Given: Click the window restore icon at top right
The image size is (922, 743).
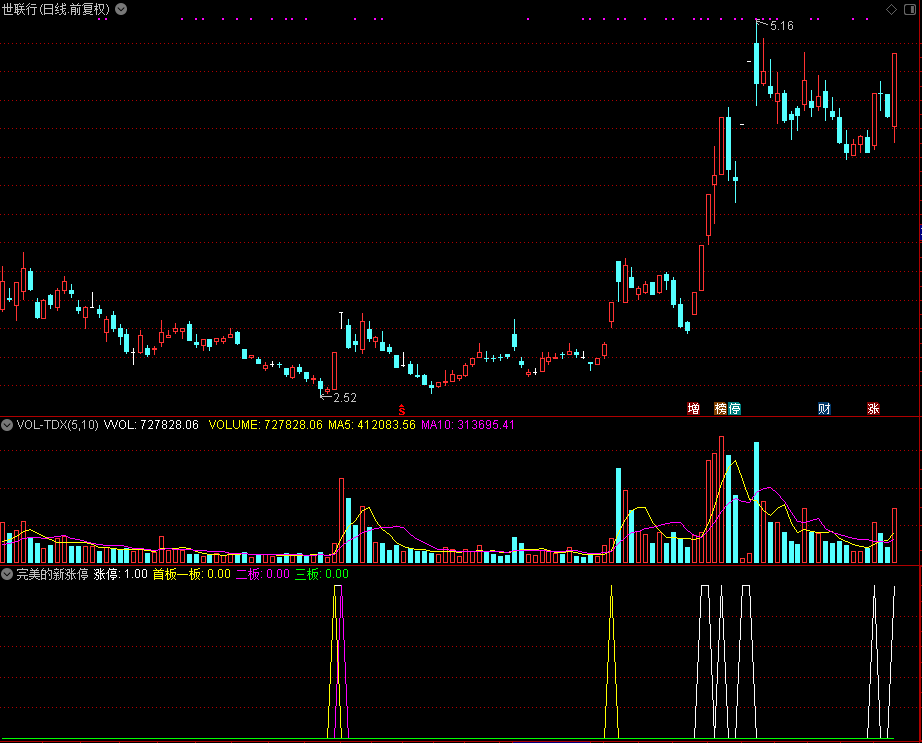Looking at the screenshot, I should click(909, 9).
